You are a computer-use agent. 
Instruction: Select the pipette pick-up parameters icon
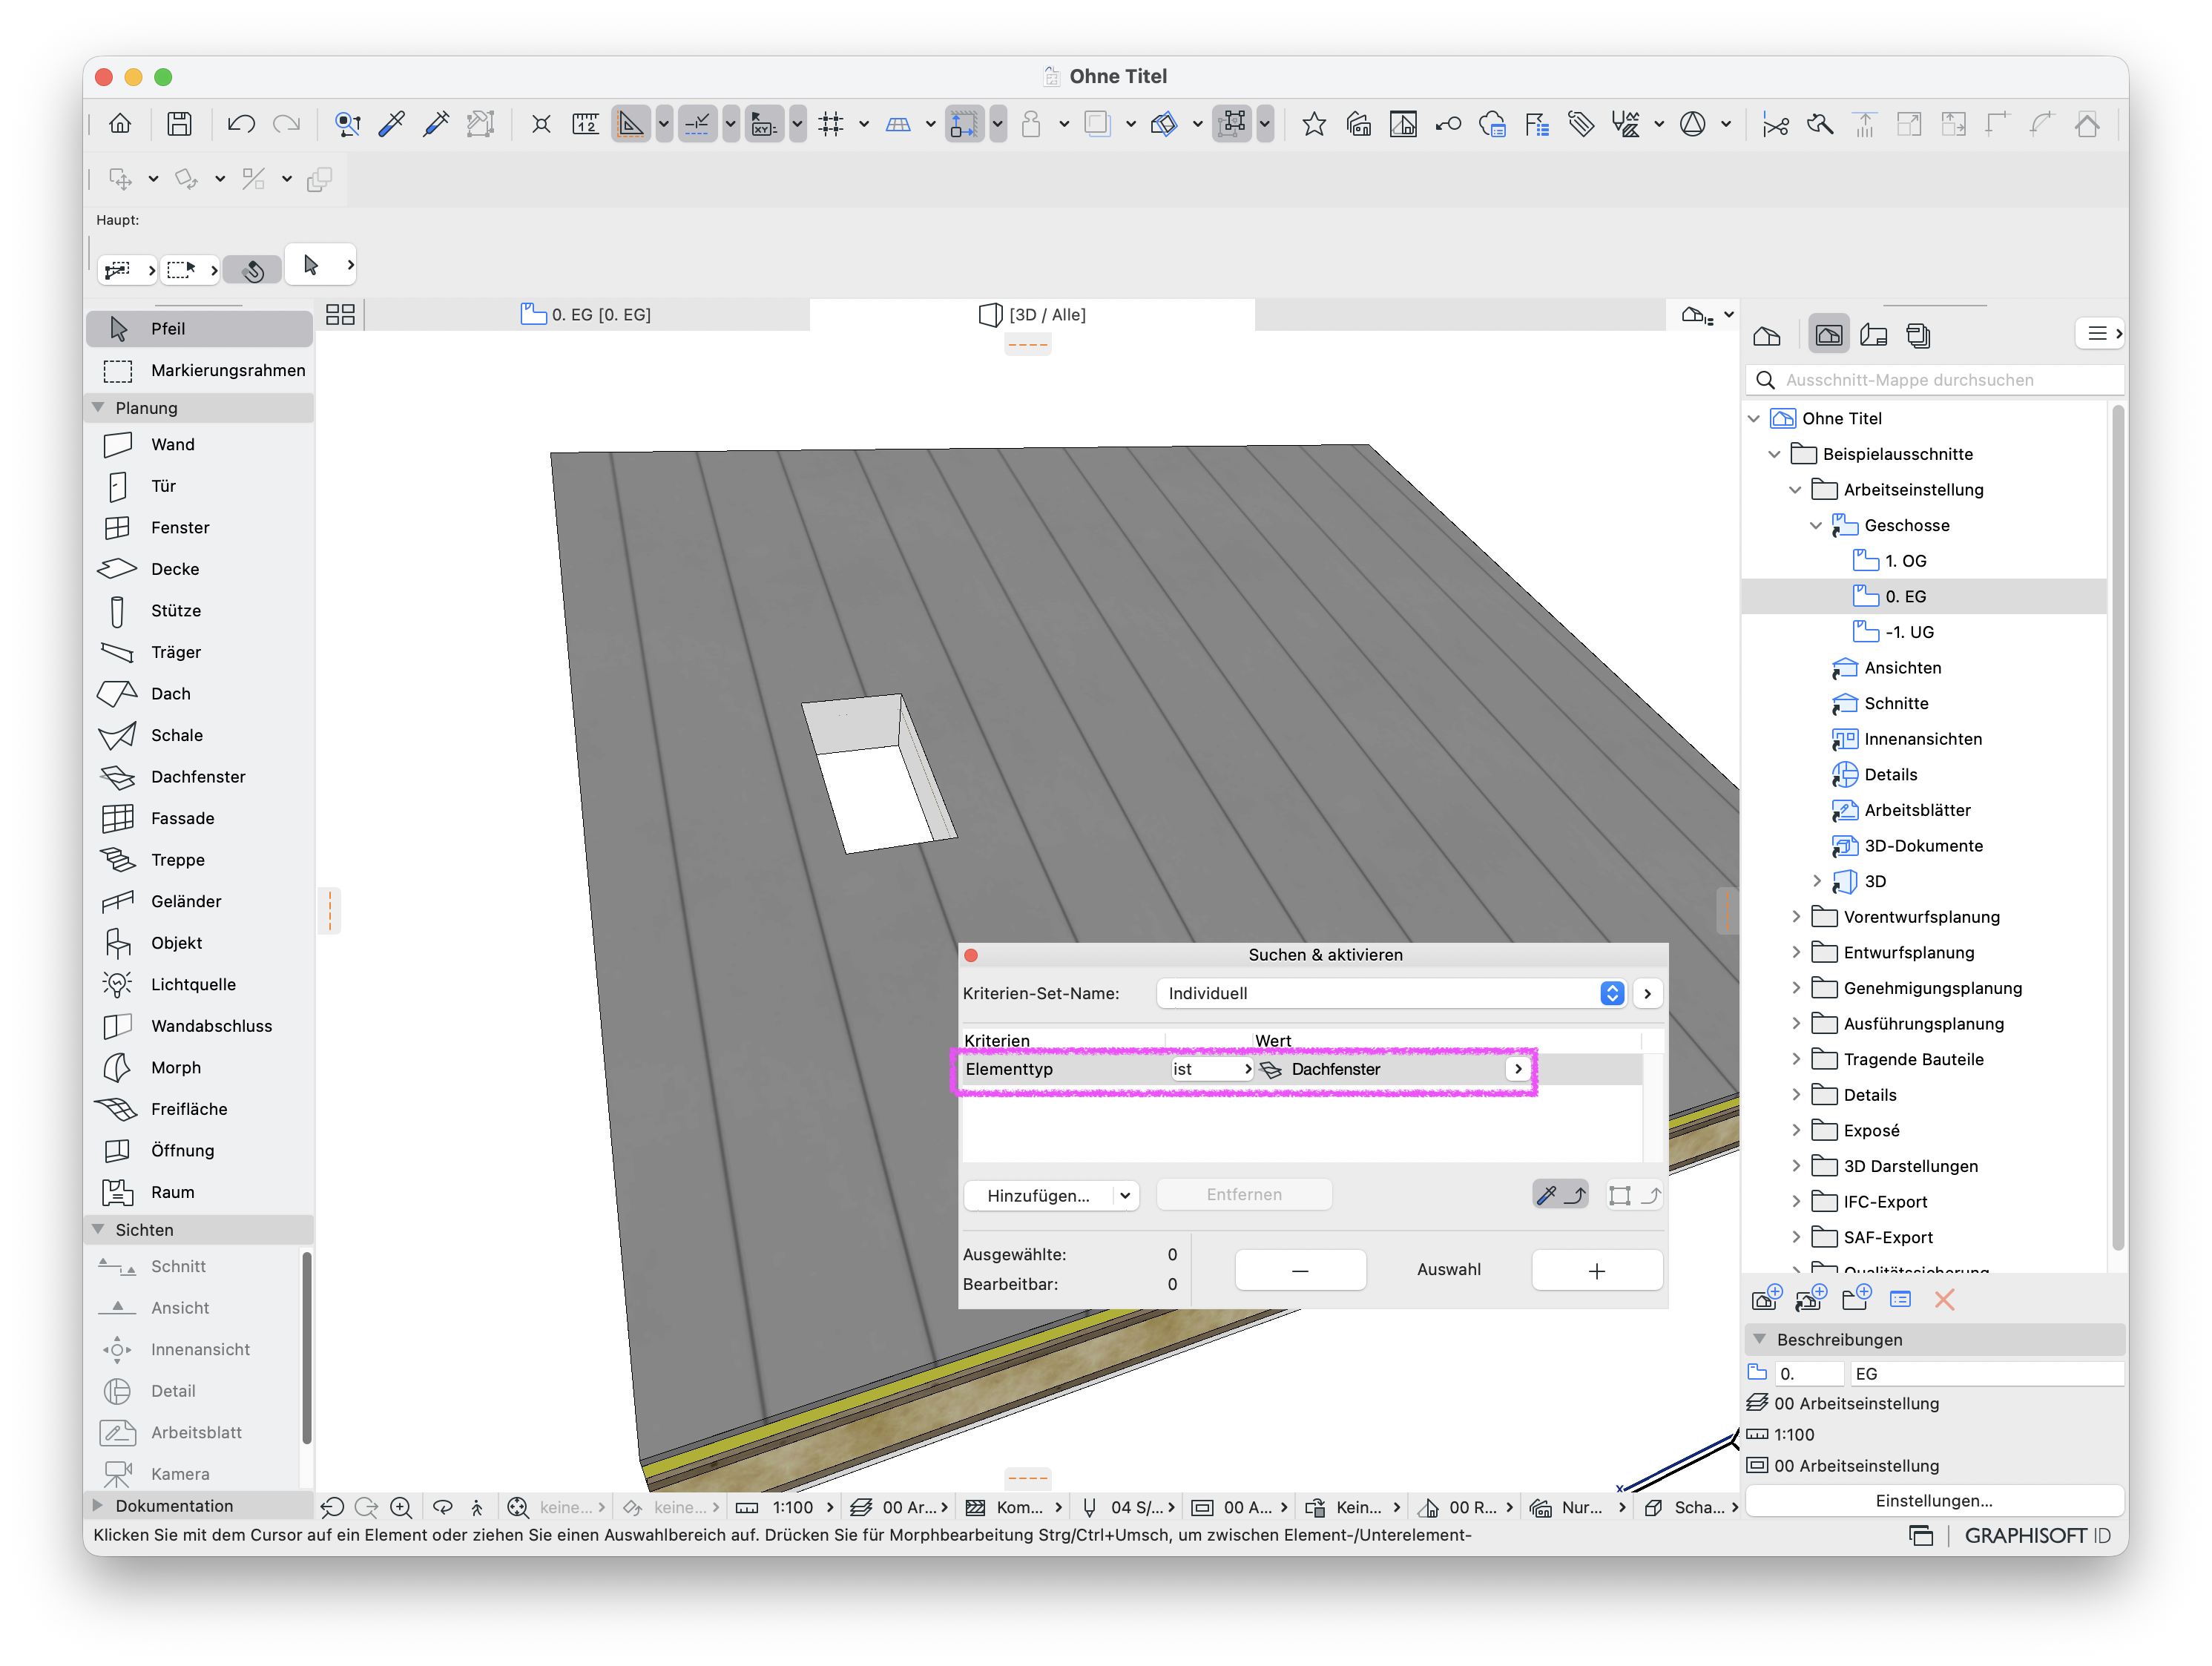pos(392,124)
